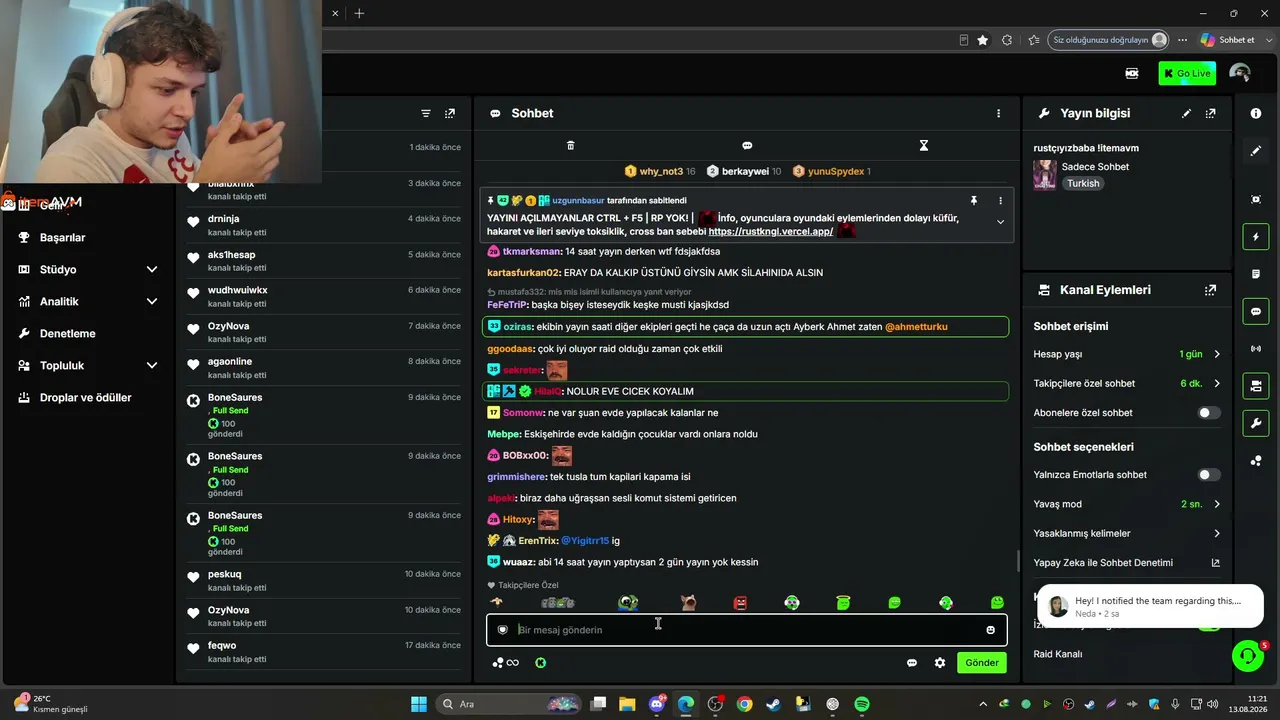Click the chat bubble icon in right sidebar
Viewport: 1280px width, 720px height.
tap(1256, 312)
